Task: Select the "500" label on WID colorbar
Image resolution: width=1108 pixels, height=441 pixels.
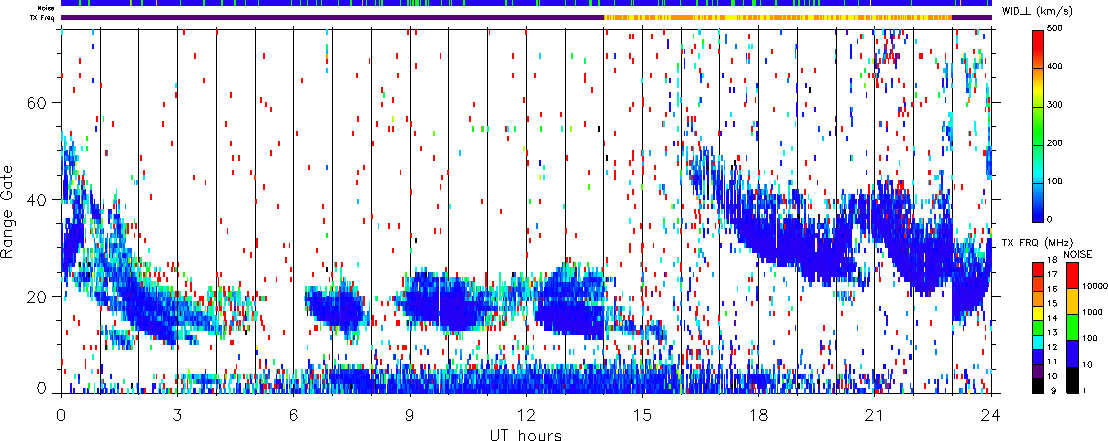Action: [1056, 30]
